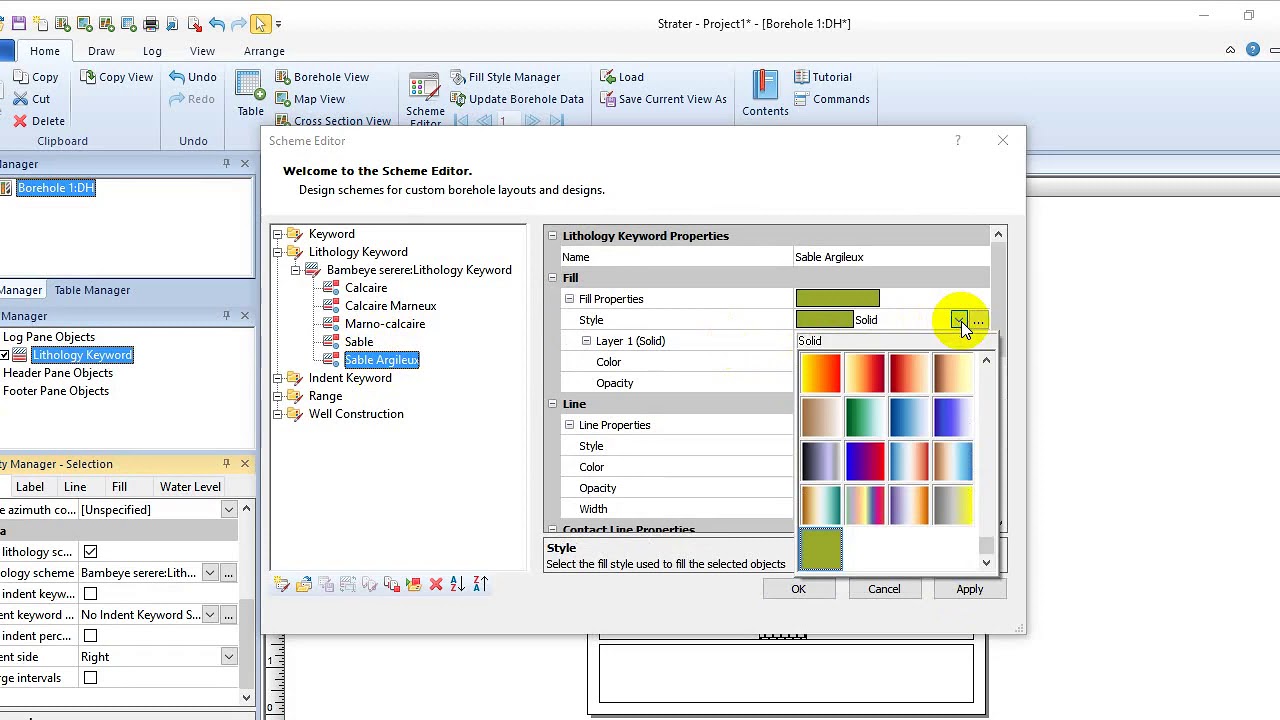
Task: Collapse the Lithology Keyword tree node
Action: (278, 252)
